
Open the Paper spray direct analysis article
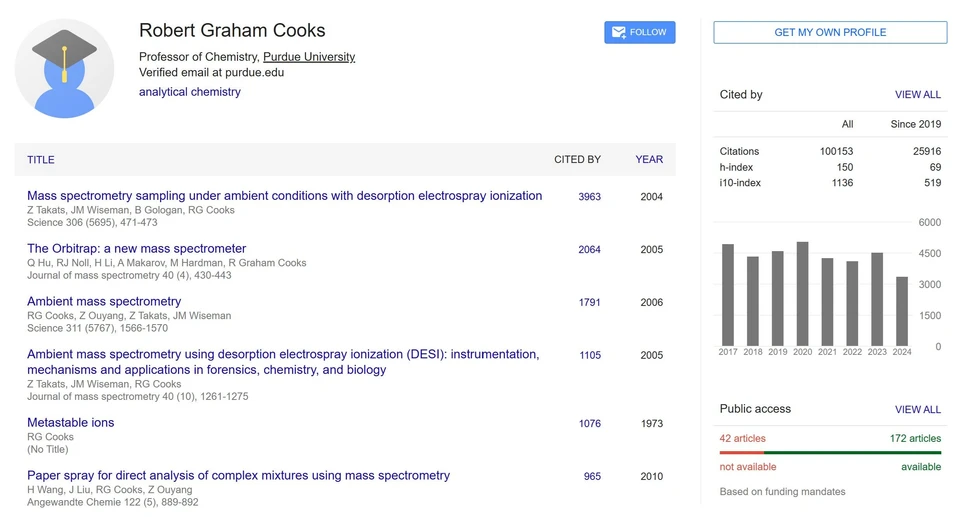(238, 476)
